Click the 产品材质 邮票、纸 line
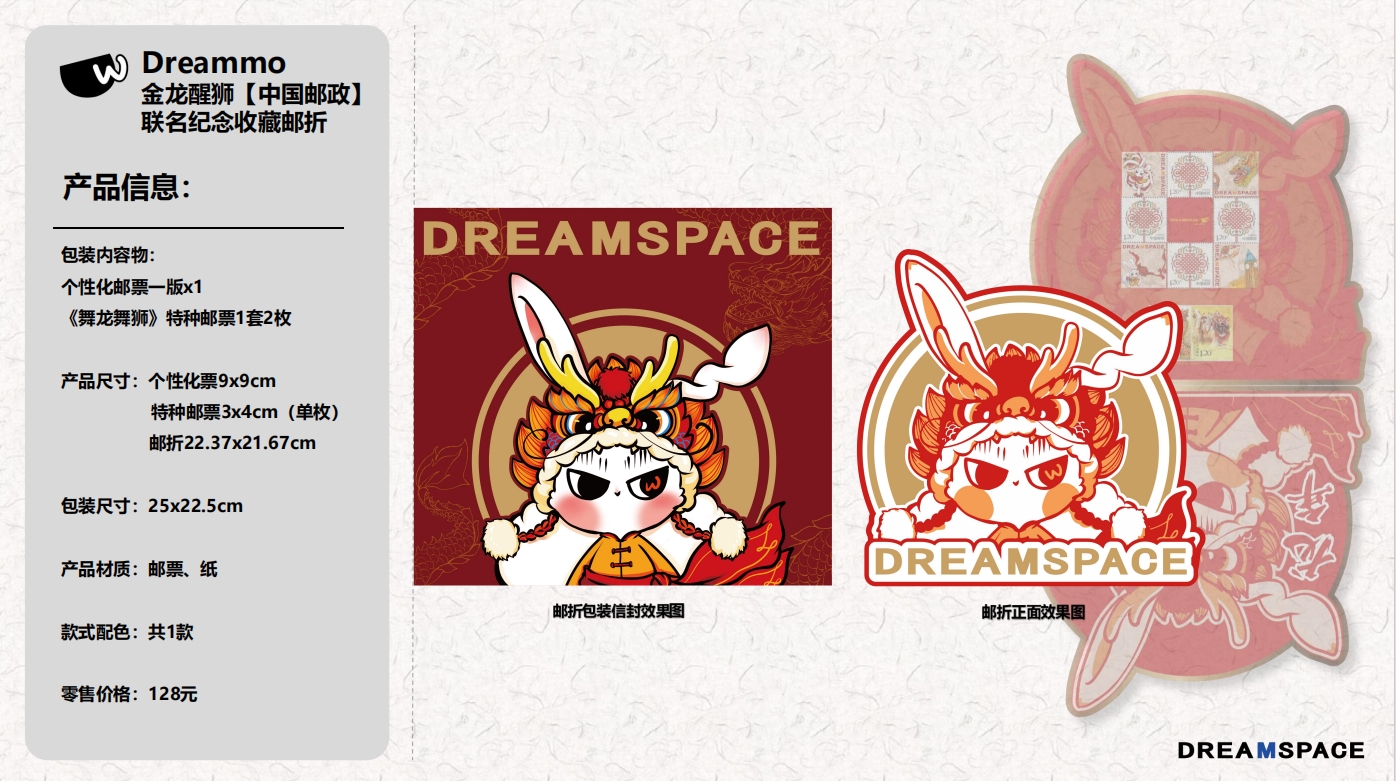Viewport: 1396px width, 781px height. pos(139,570)
